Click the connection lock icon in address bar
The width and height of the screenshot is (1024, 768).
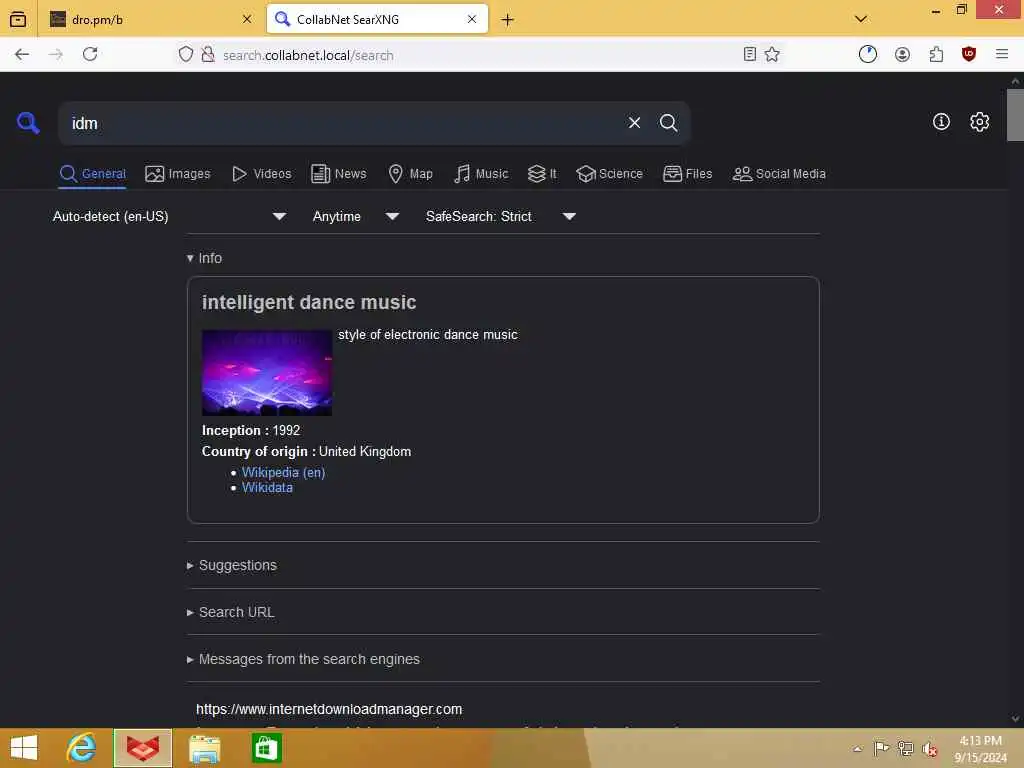point(208,54)
